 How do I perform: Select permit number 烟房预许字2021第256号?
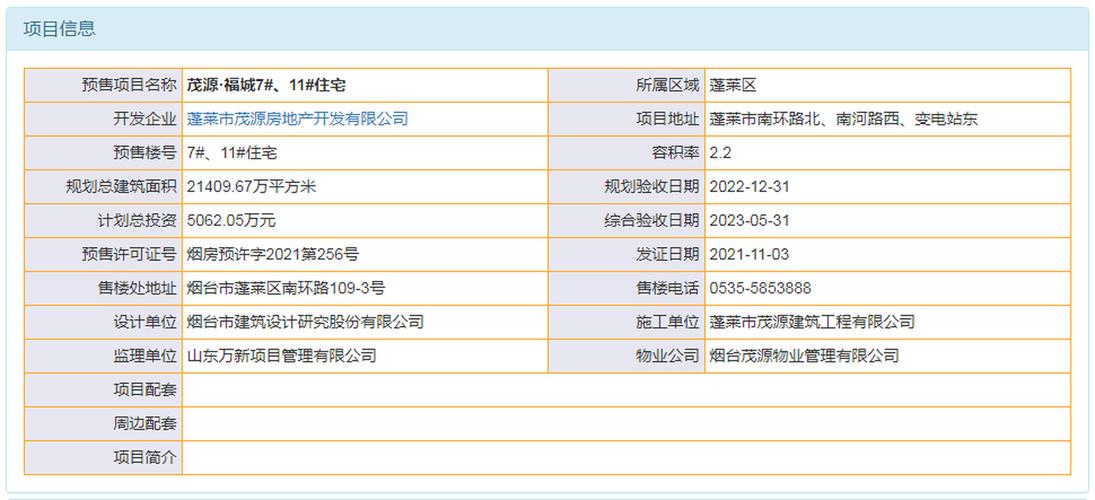(273, 254)
